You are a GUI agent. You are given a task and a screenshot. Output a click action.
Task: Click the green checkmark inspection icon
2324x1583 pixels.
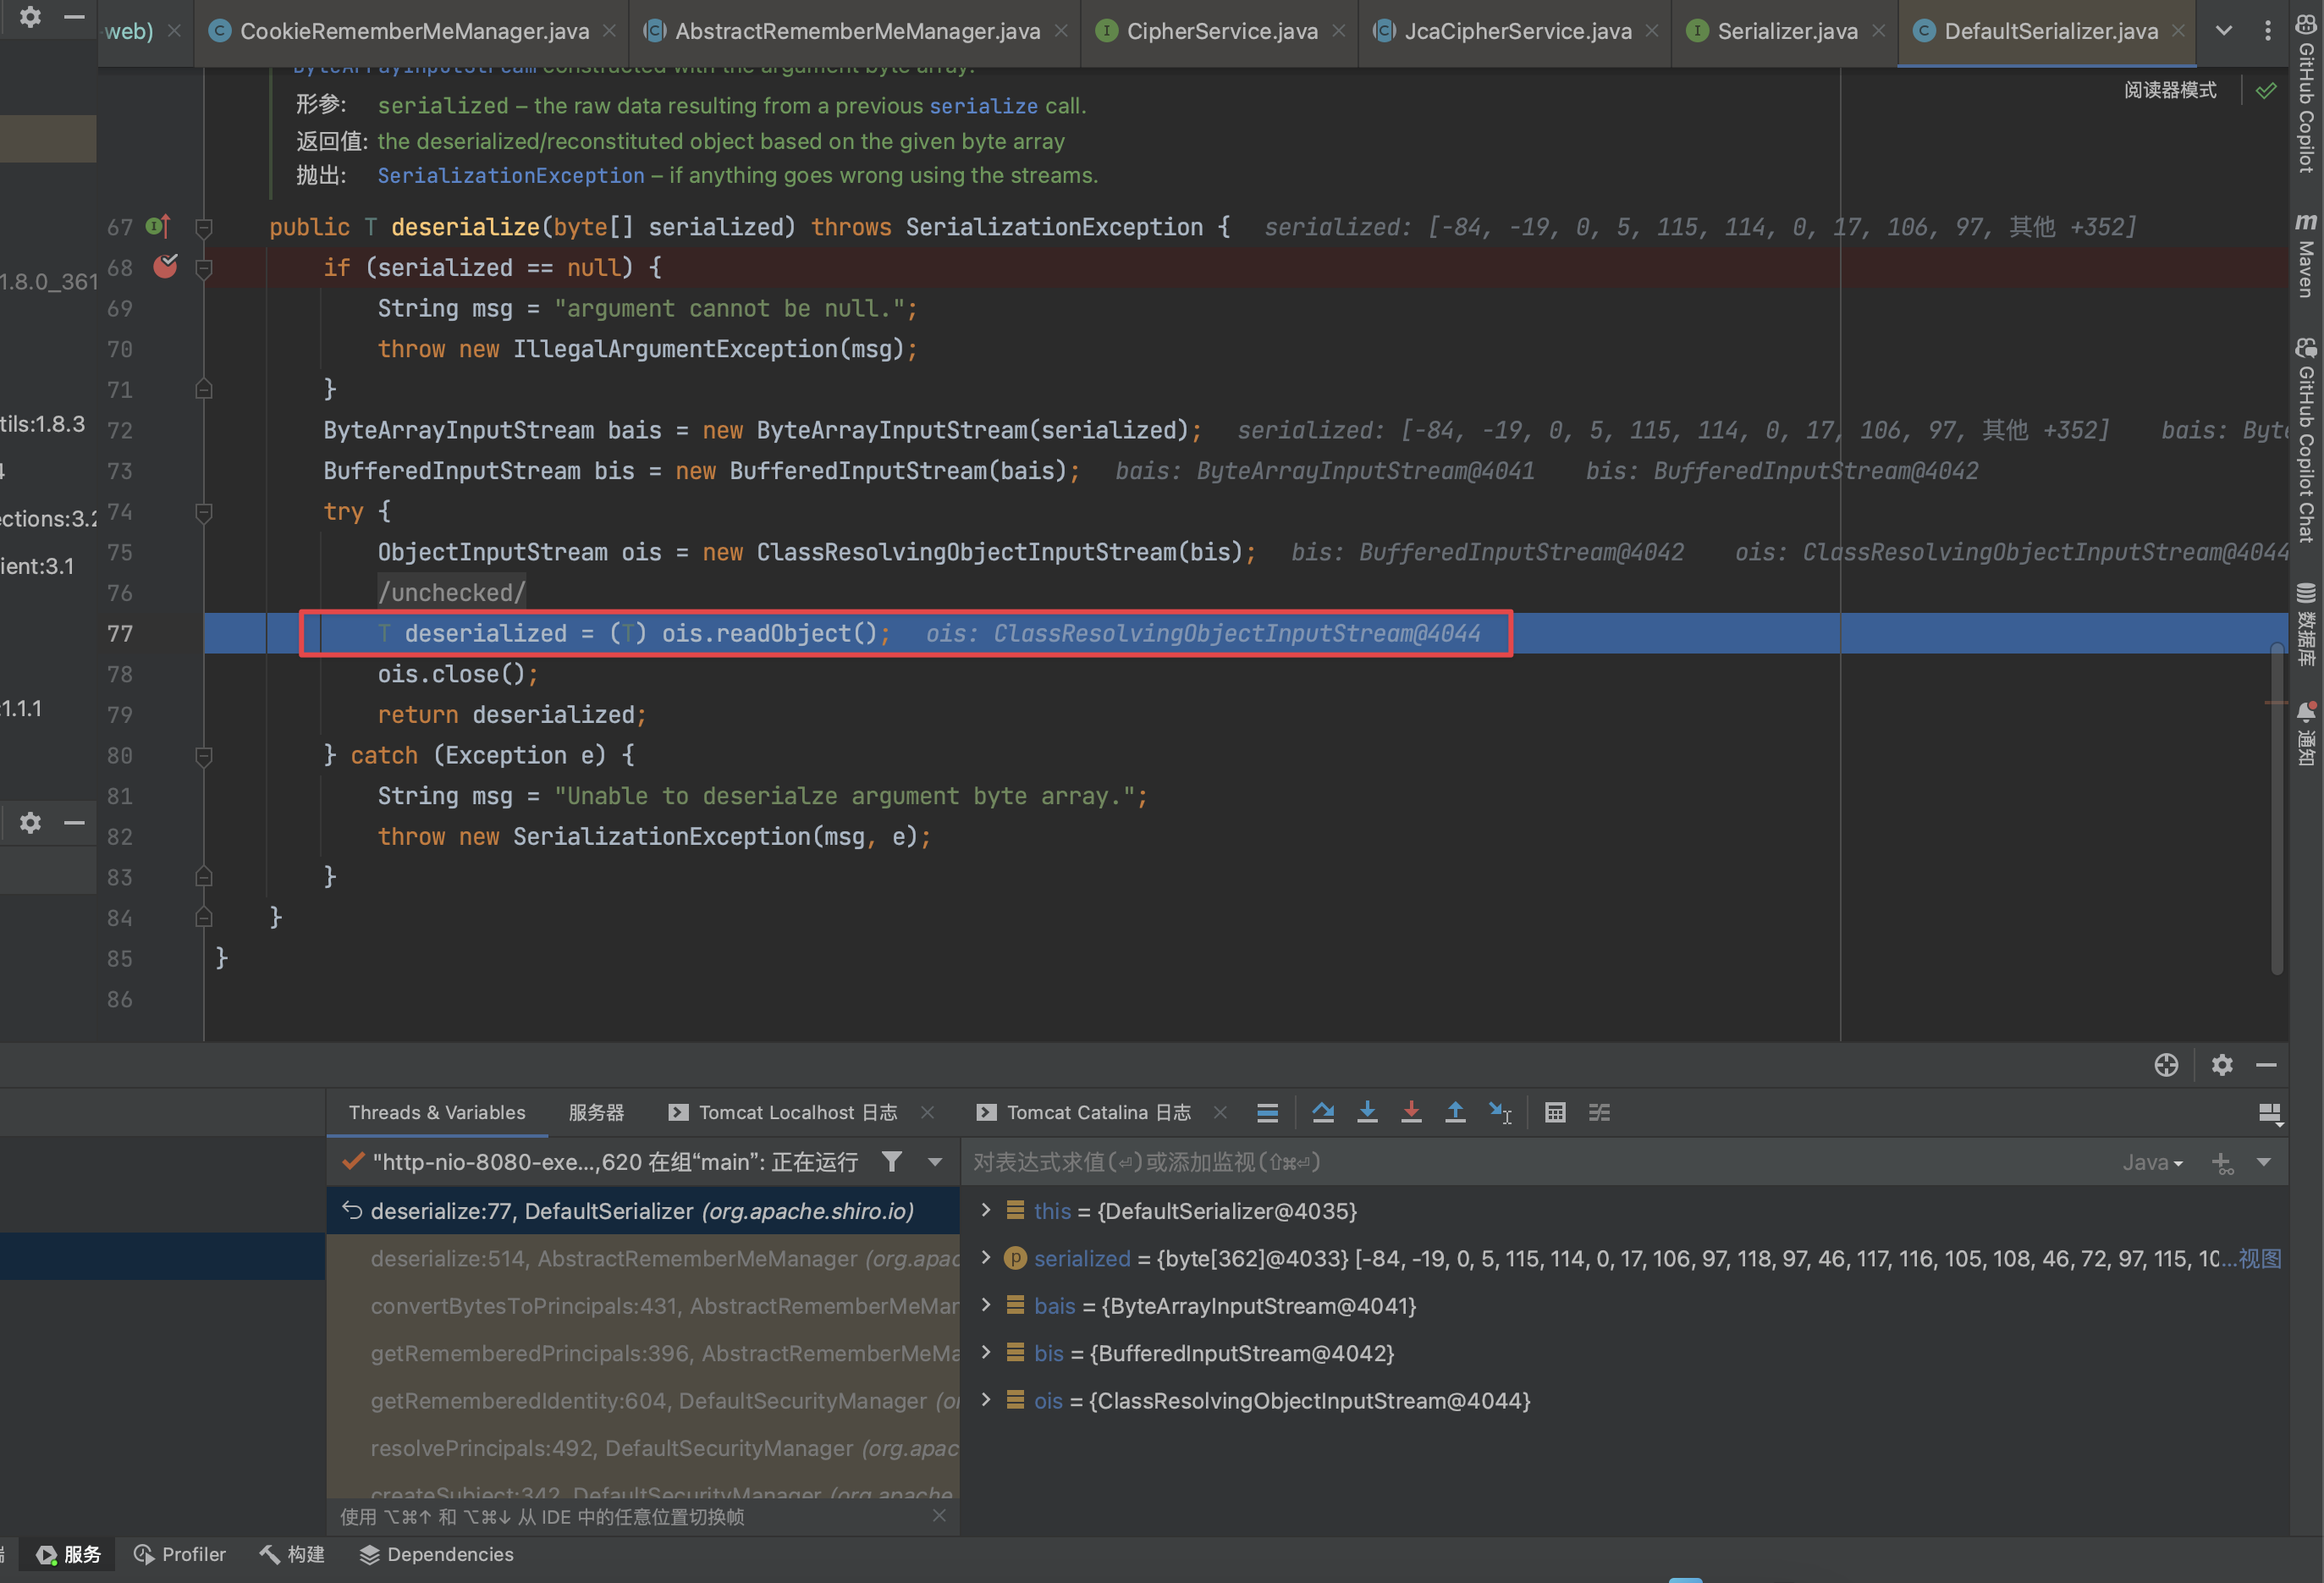pos(2266,91)
